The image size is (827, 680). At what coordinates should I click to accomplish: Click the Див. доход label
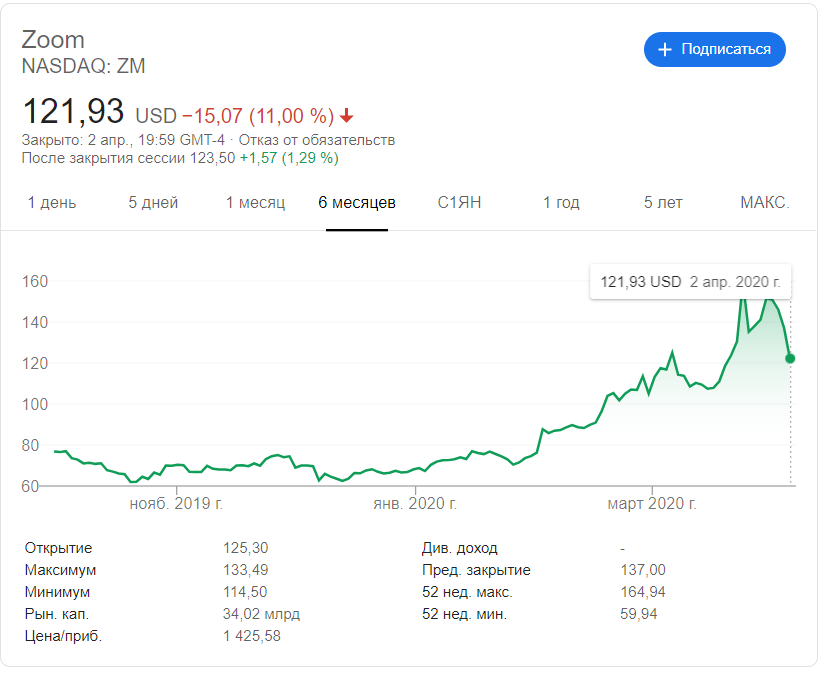[459, 549]
